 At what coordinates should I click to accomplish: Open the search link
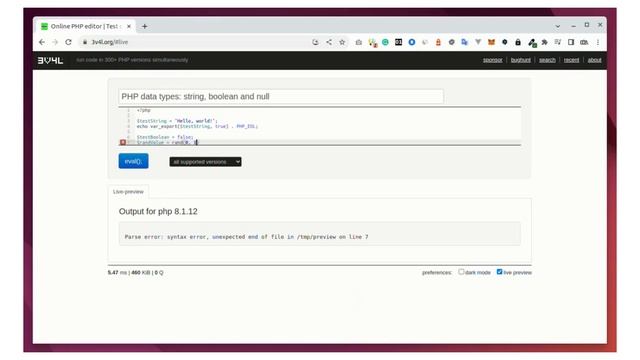[x=547, y=60]
